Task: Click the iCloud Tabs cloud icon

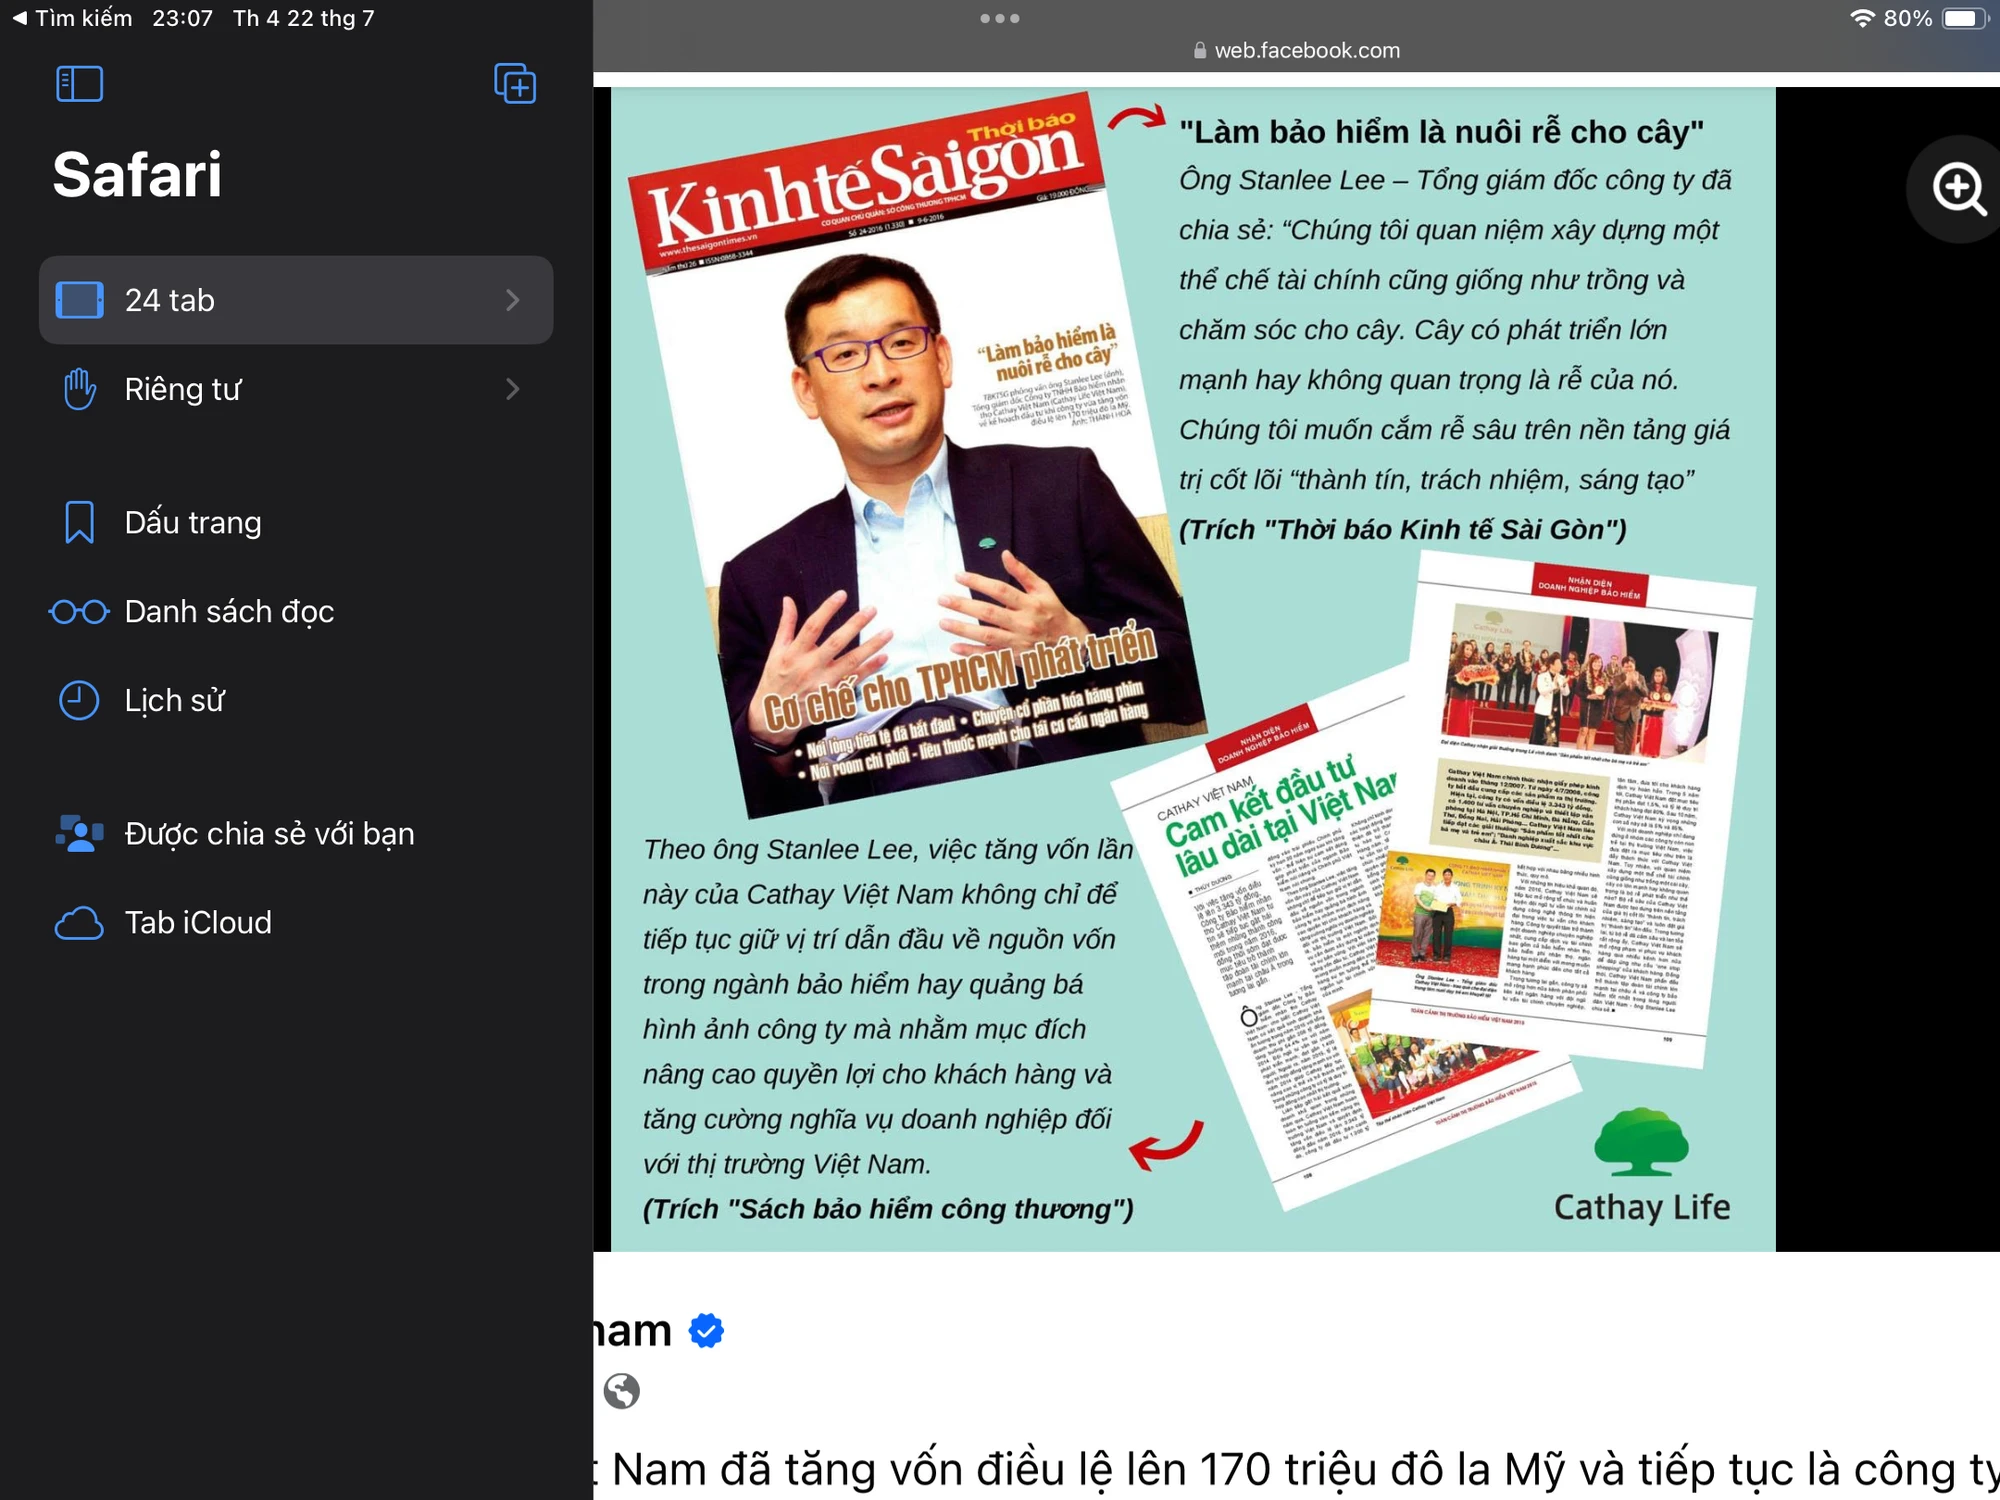Action: tap(79, 923)
